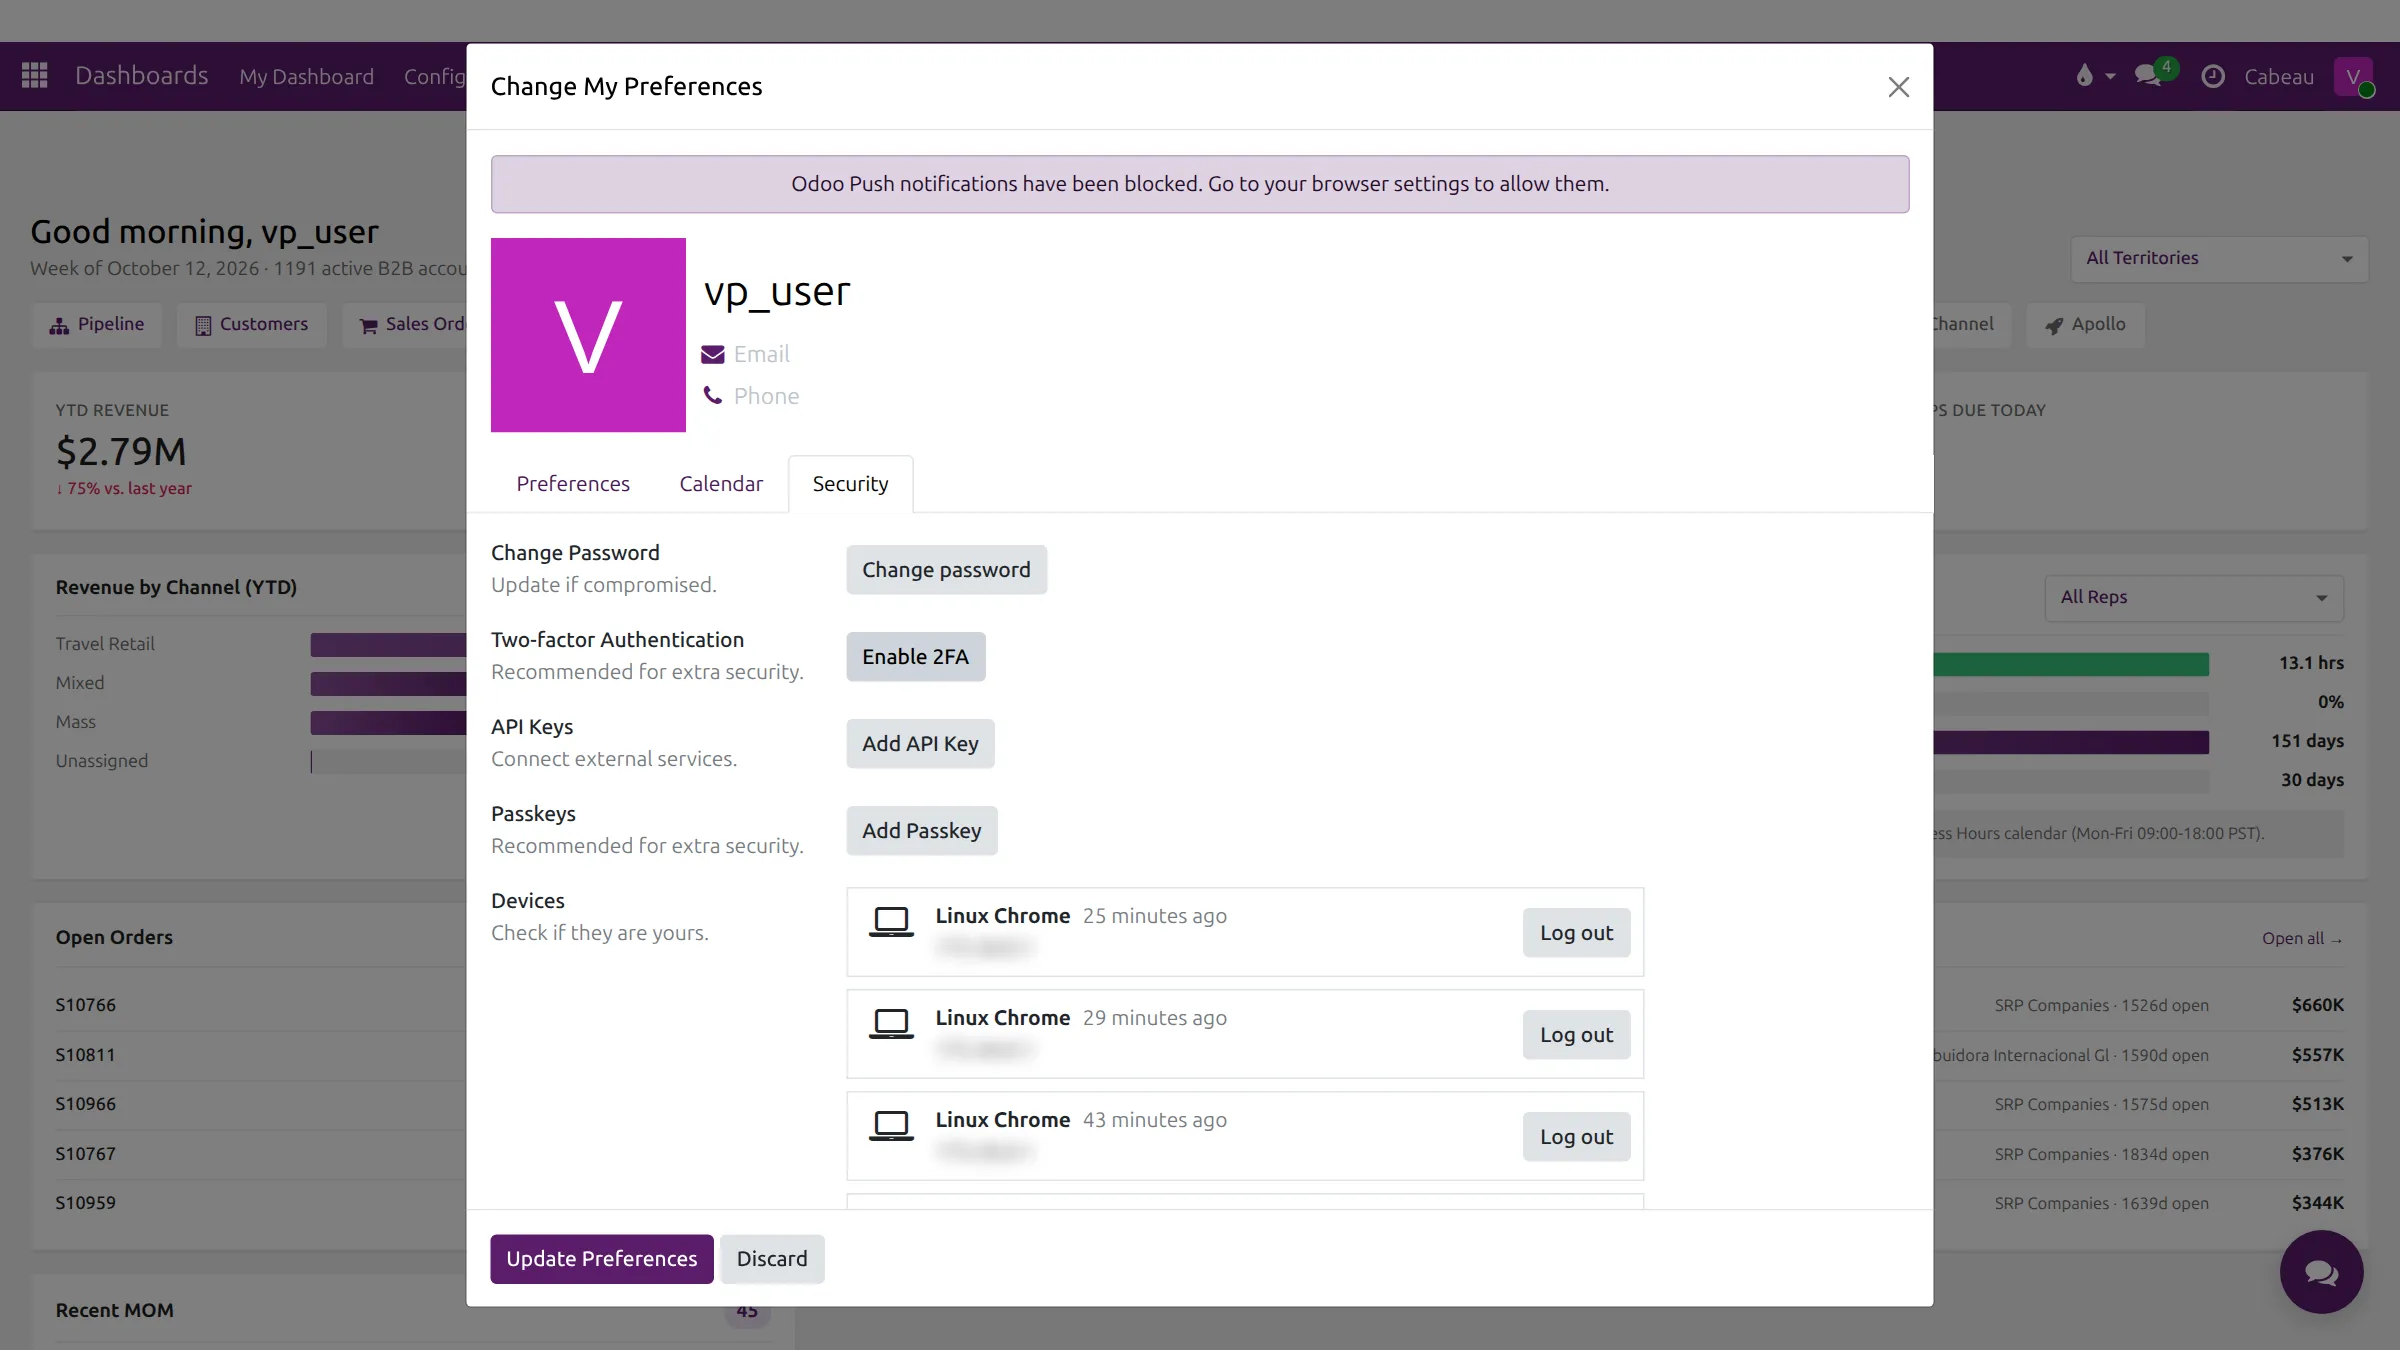The image size is (2400, 1350).
Task: Expand the All Territories dropdown
Action: 2219,258
